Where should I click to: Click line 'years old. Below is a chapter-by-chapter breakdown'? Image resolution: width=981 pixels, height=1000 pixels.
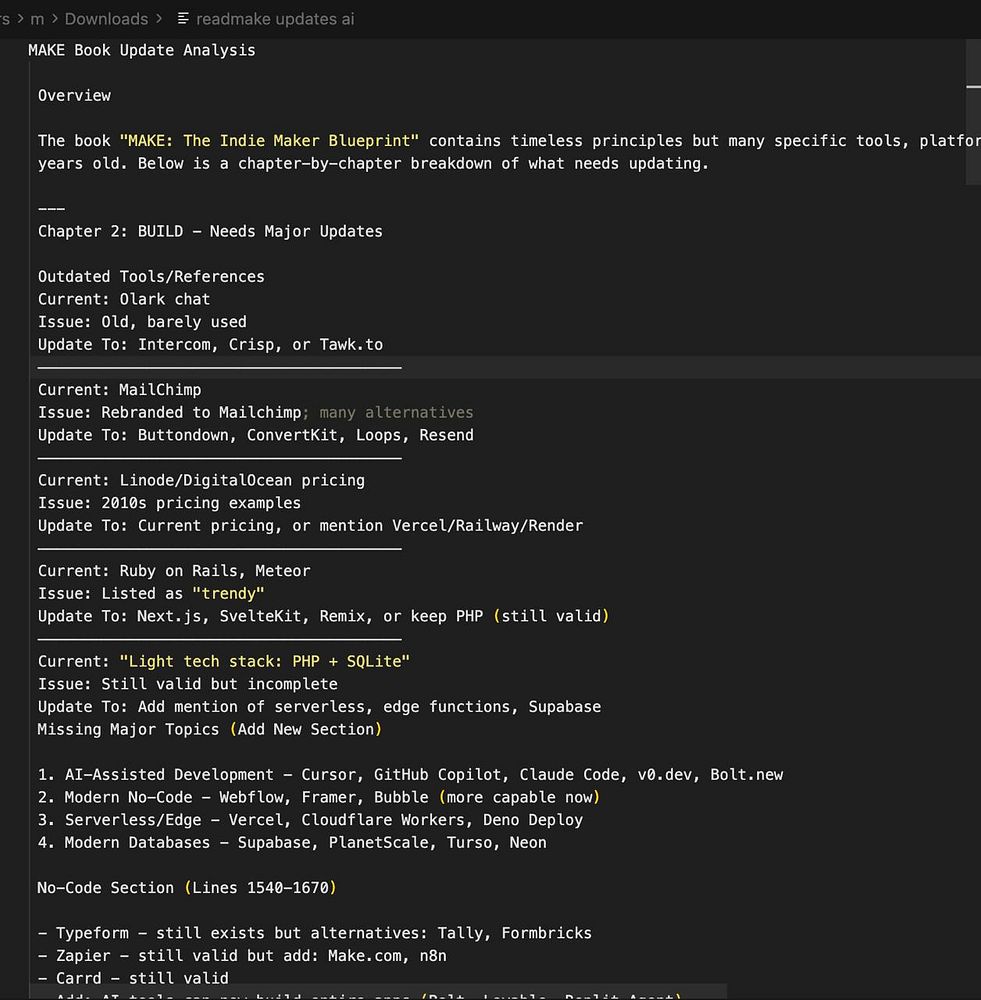373,164
